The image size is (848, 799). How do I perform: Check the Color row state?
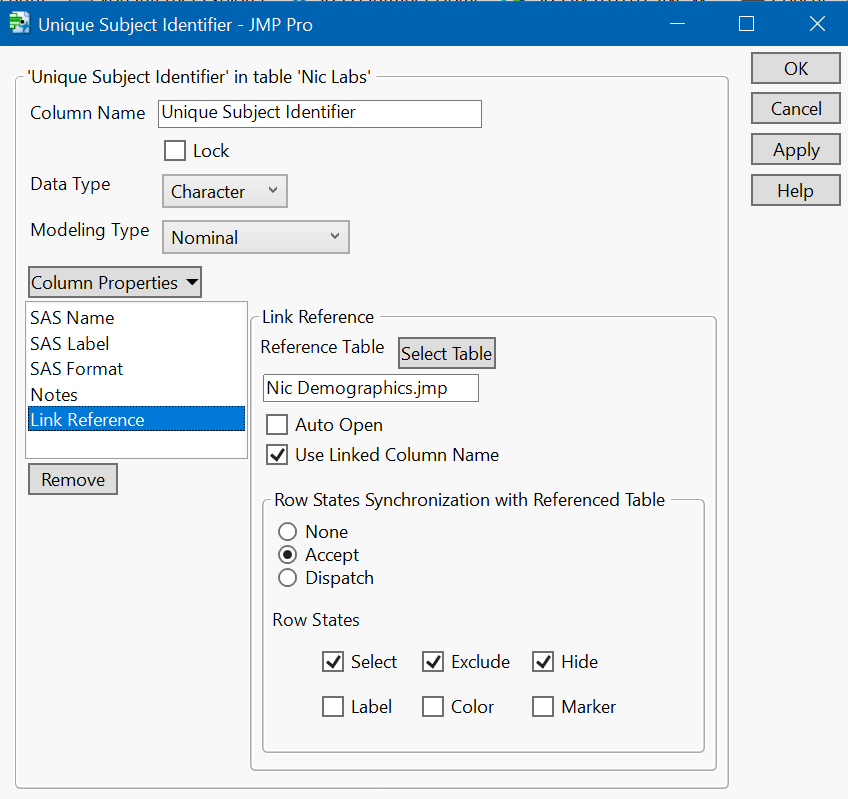coord(433,706)
